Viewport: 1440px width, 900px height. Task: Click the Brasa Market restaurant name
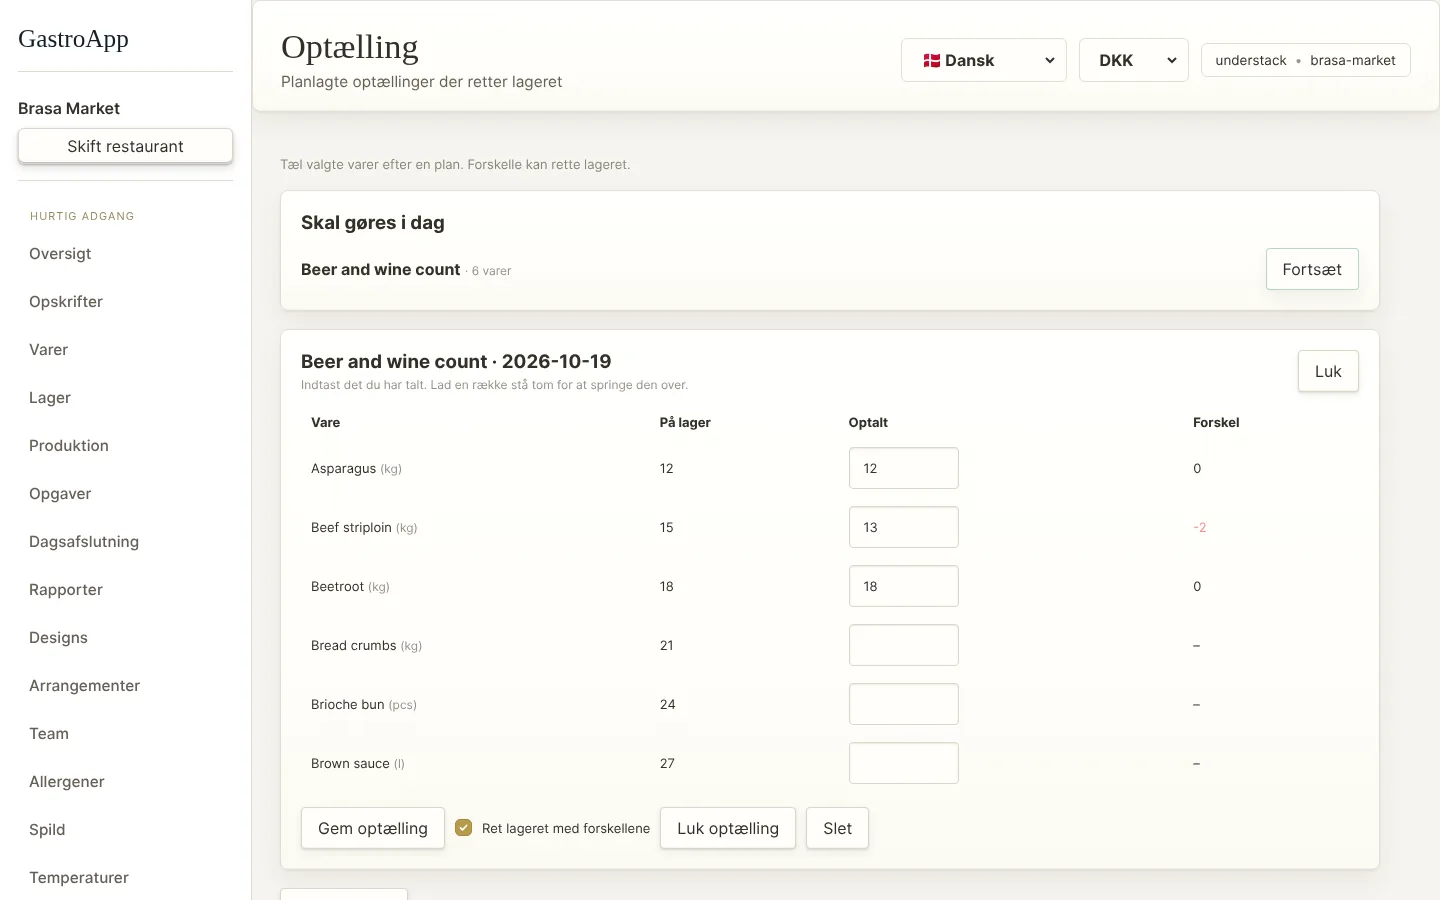pos(69,108)
